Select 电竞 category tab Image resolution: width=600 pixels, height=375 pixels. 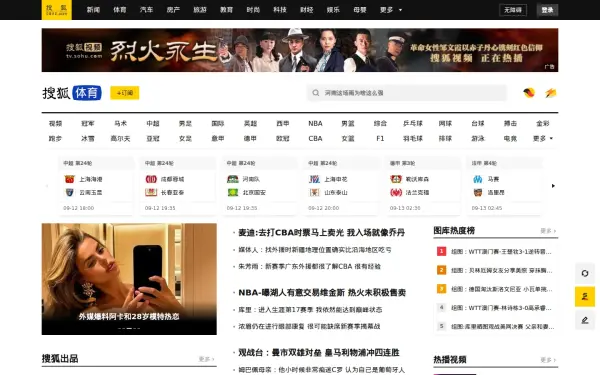510,139
